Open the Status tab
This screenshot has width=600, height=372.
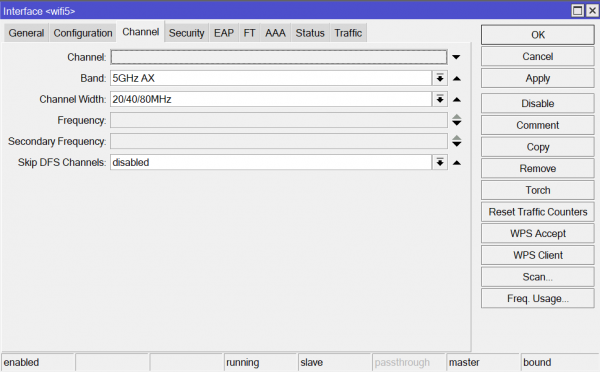pos(310,33)
